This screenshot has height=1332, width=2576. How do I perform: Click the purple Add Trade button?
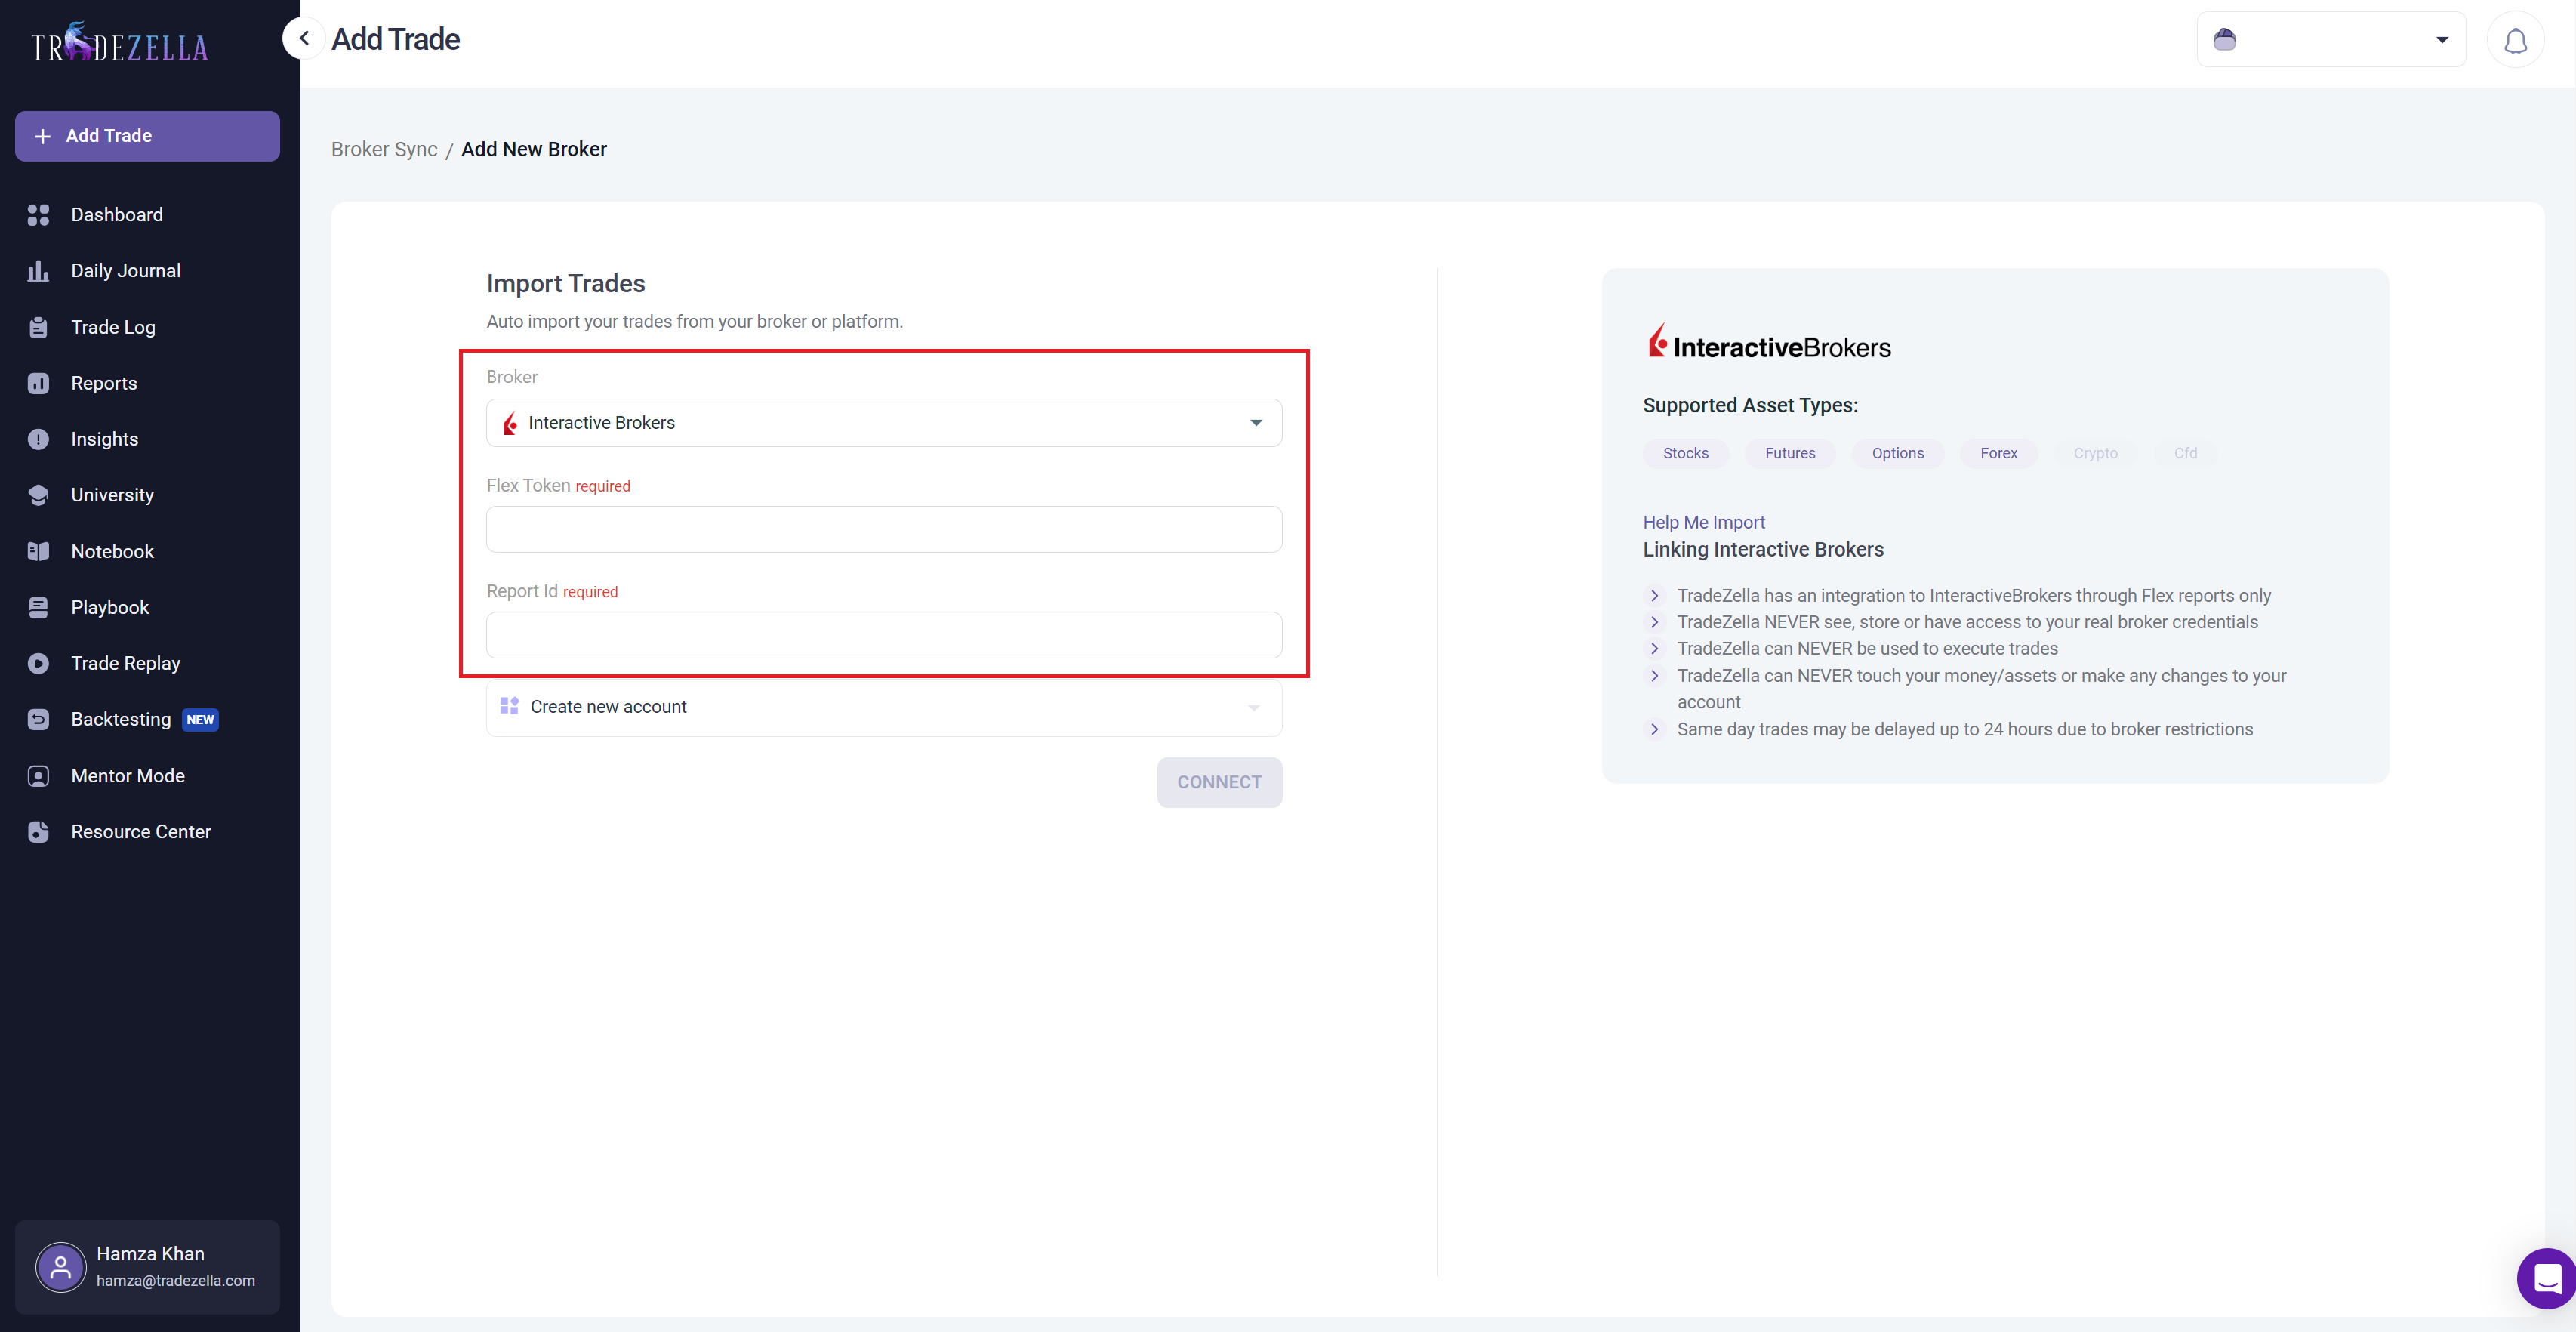point(147,136)
